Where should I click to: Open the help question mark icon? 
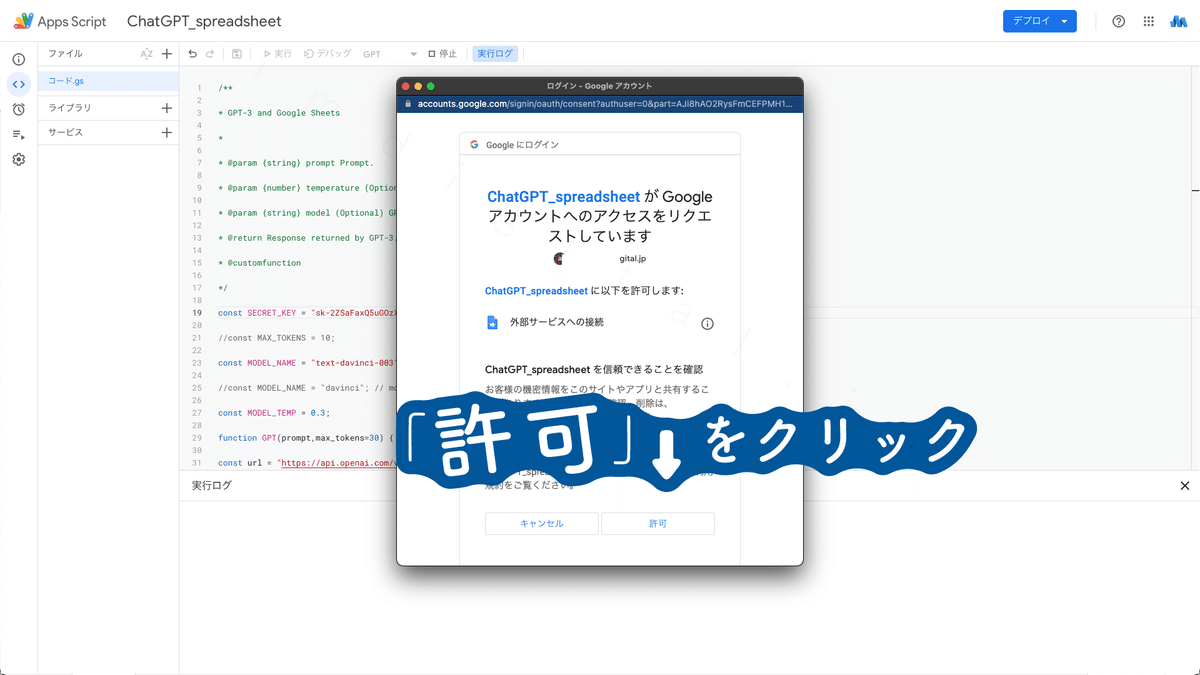pyautogui.click(x=1119, y=21)
